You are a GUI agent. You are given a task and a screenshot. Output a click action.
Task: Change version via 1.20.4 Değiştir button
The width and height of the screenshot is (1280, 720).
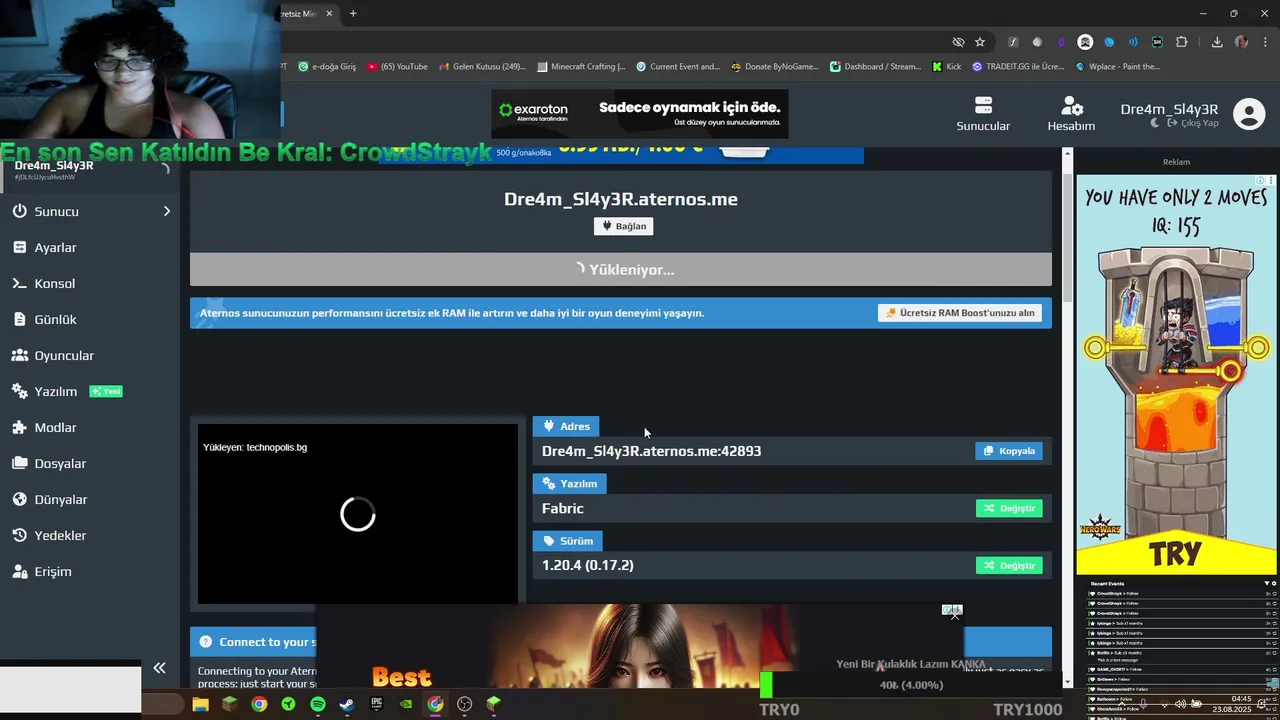(x=1009, y=565)
